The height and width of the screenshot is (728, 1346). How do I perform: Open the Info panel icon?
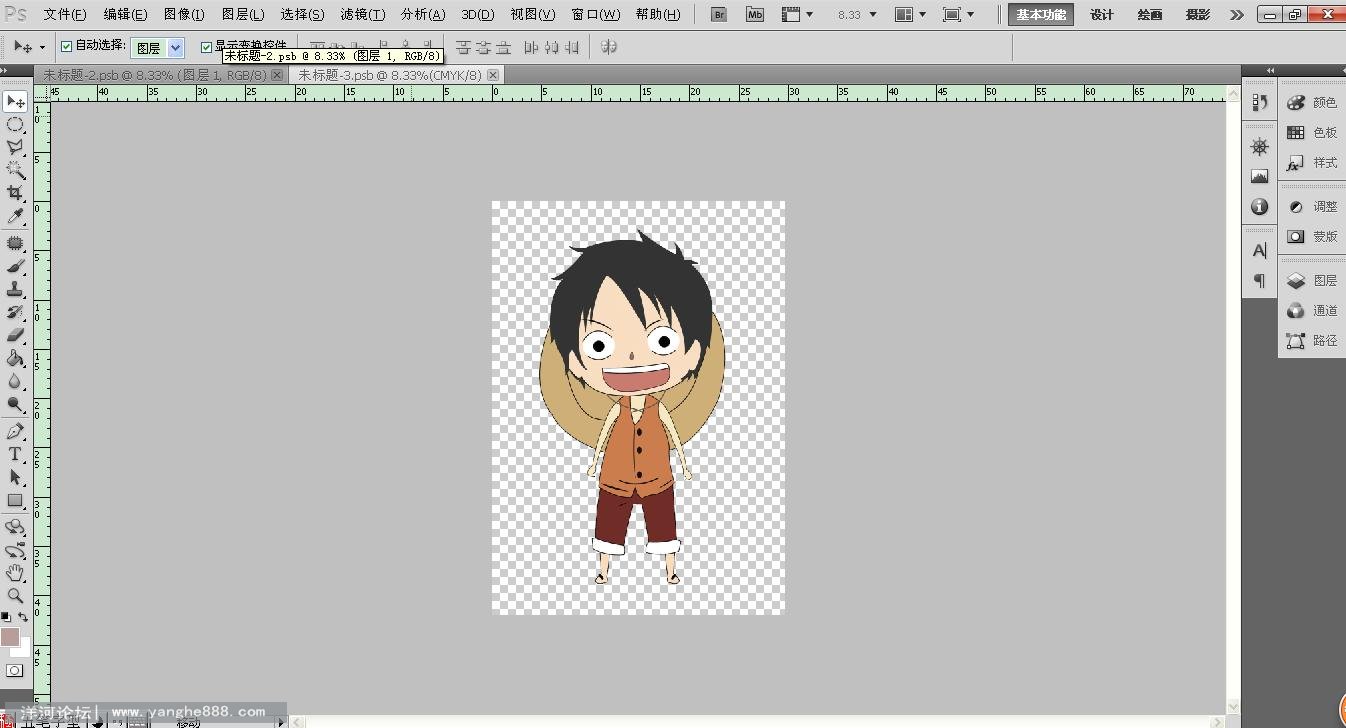(1259, 207)
